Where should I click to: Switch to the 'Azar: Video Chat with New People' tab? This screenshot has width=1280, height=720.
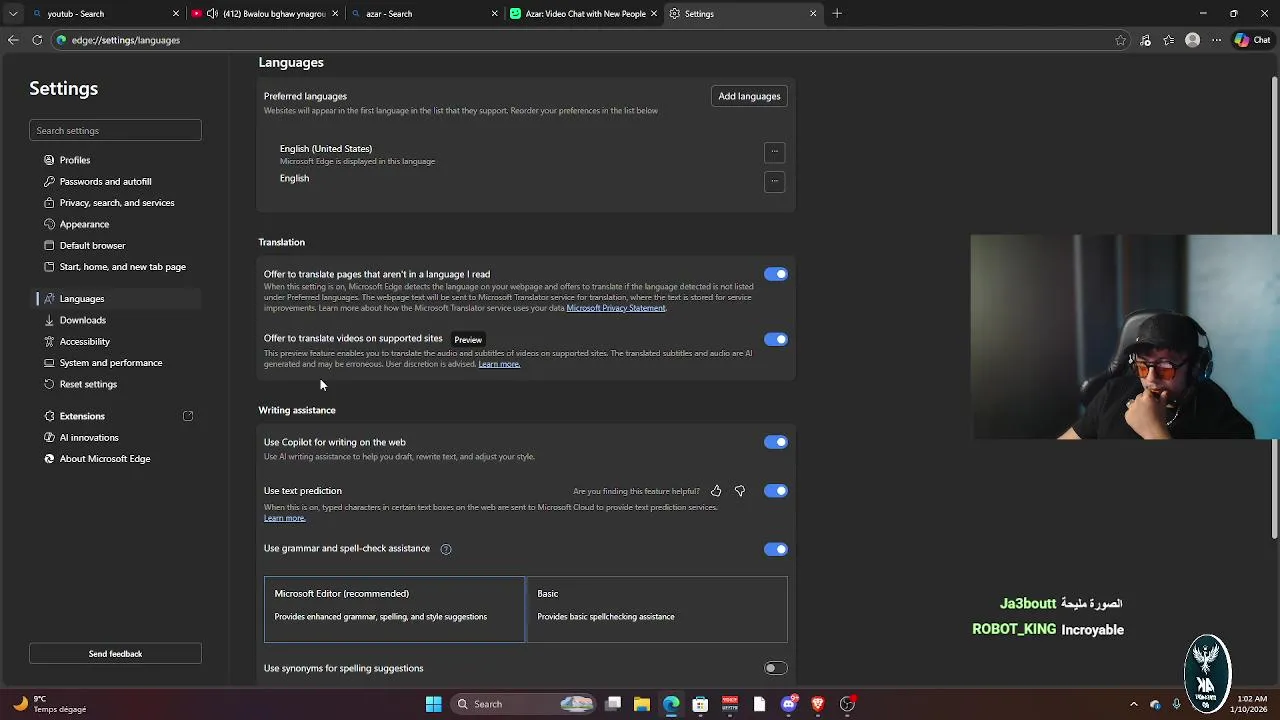(584, 14)
